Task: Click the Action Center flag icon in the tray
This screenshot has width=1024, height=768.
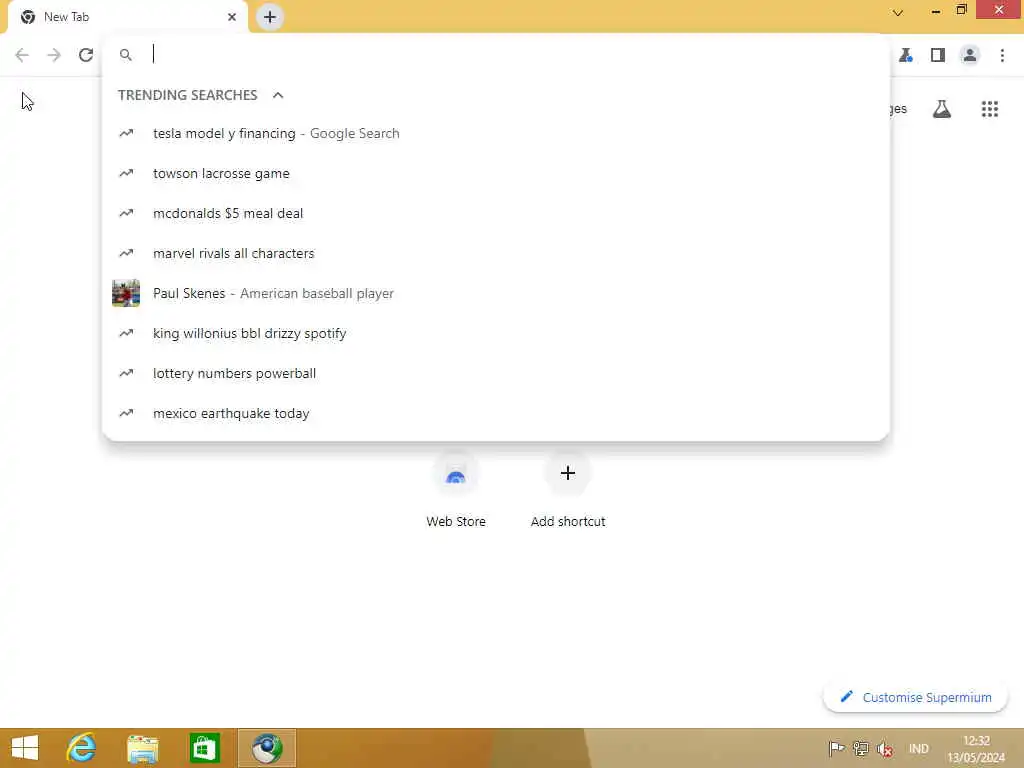Action: [836, 749]
